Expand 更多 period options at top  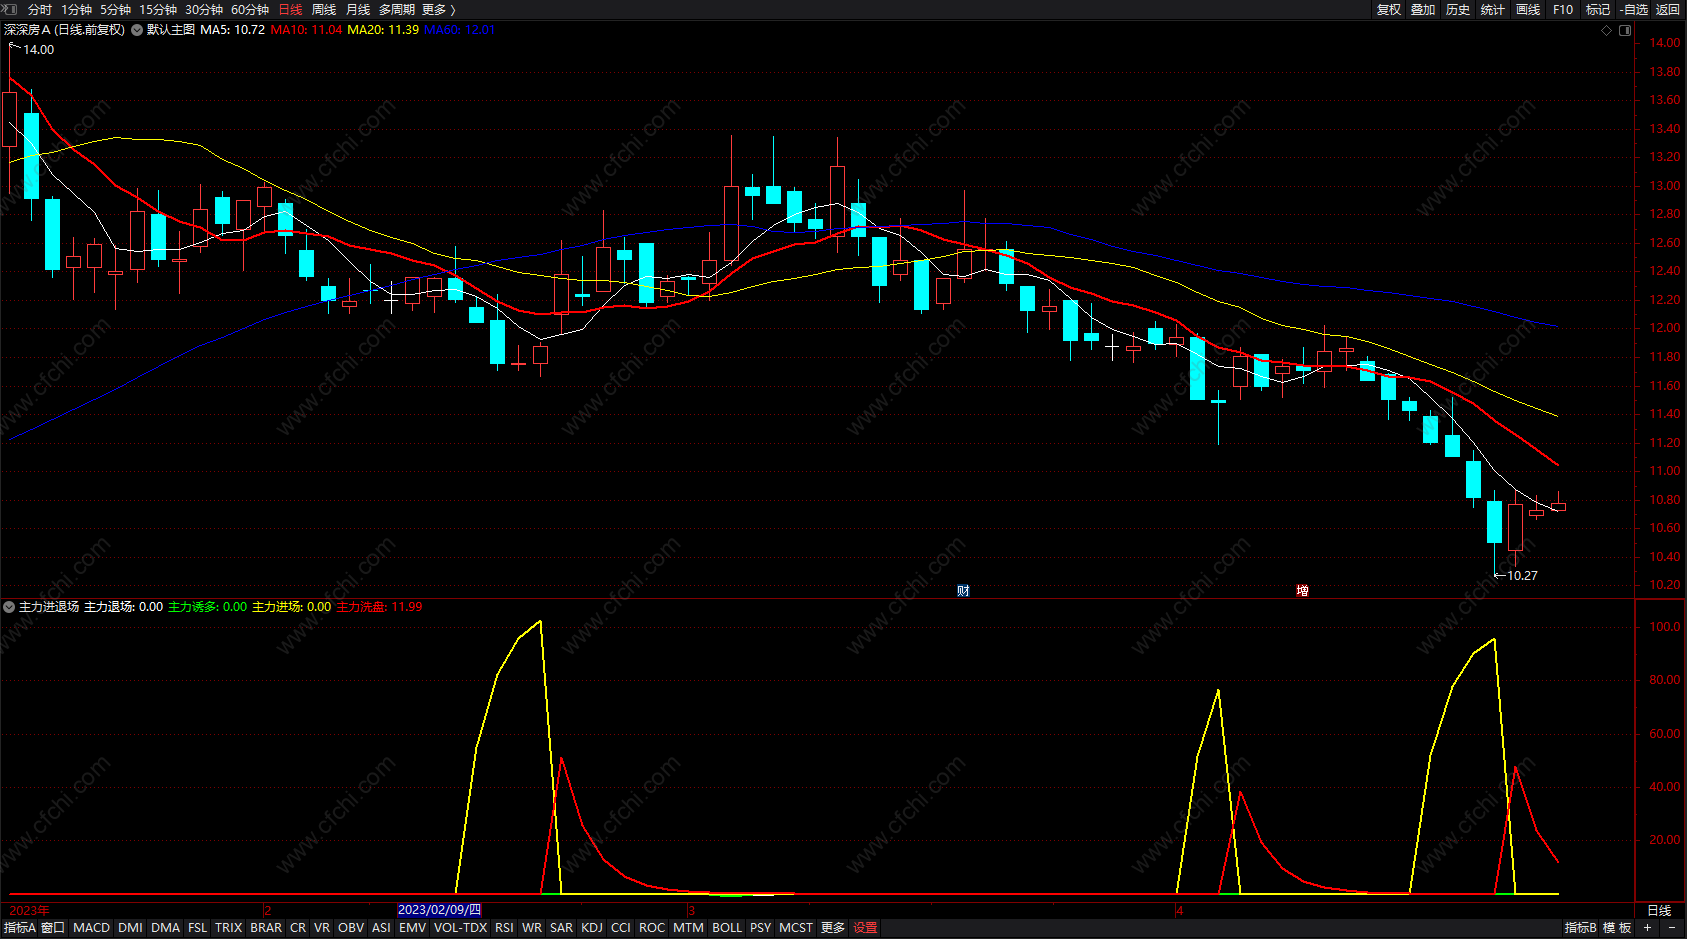(x=438, y=9)
